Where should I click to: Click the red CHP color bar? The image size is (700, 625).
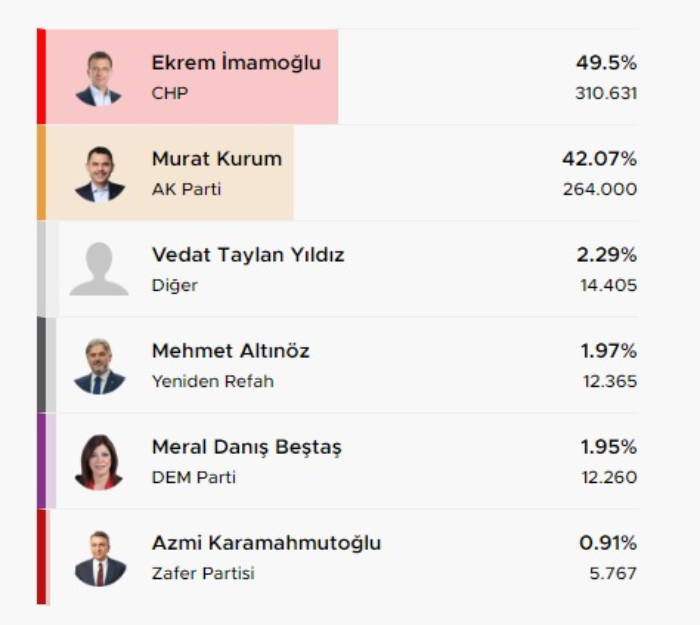pyautogui.click(x=41, y=77)
